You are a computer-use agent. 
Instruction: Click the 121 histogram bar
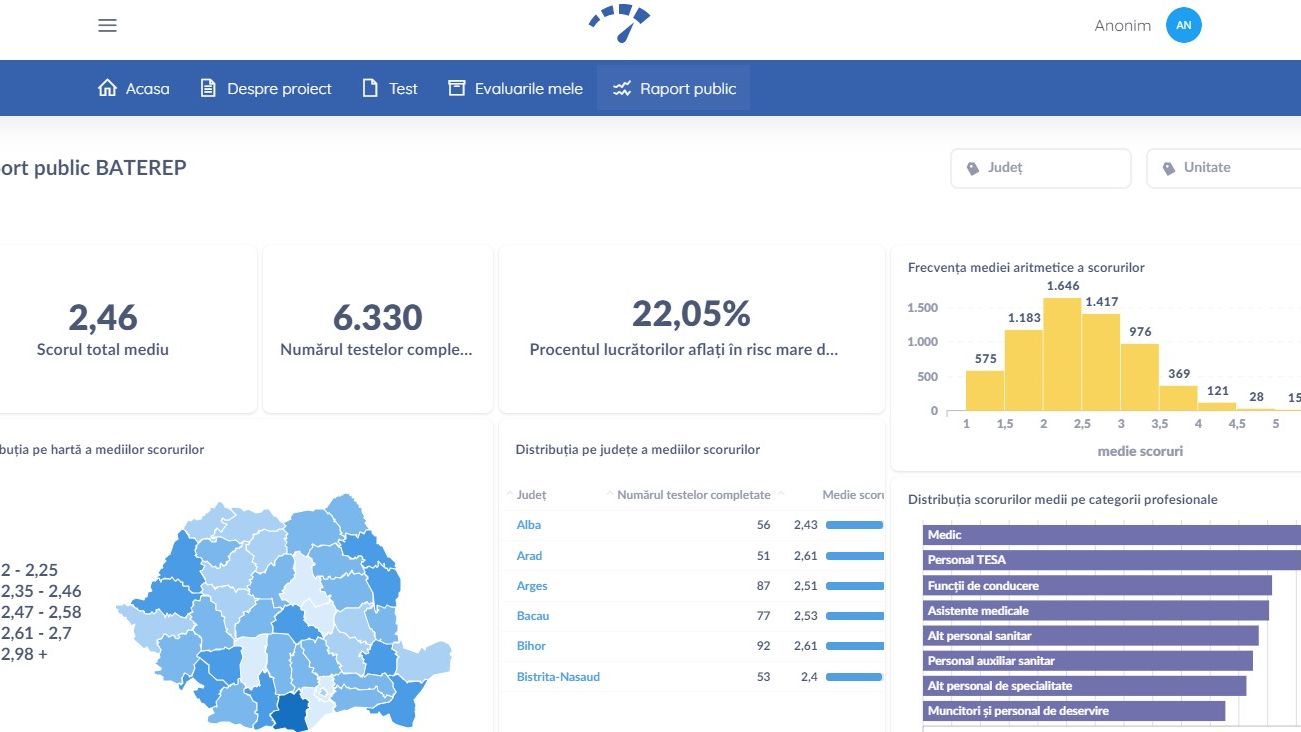[x=1218, y=406]
